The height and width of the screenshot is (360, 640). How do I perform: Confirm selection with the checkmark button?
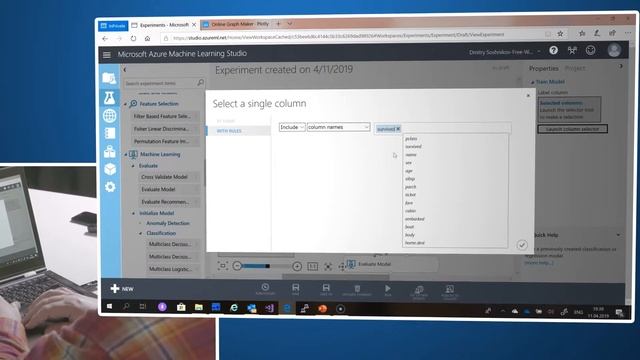click(x=522, y=244)
